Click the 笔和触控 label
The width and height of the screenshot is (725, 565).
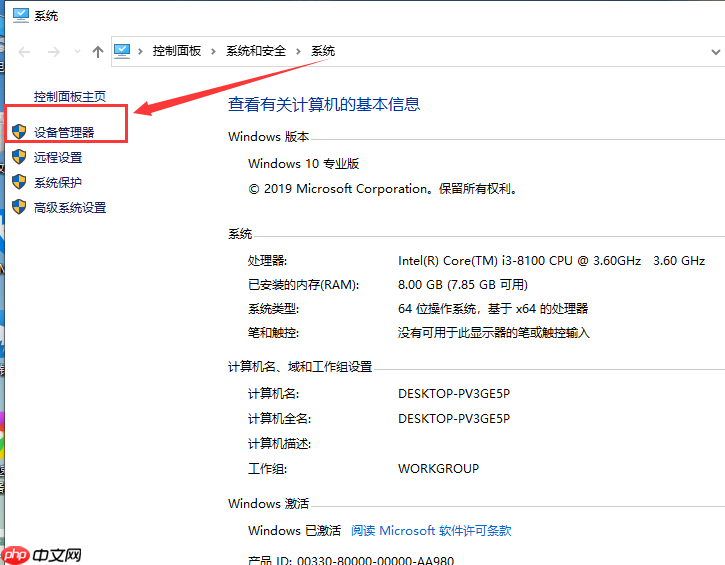[273, 332]
